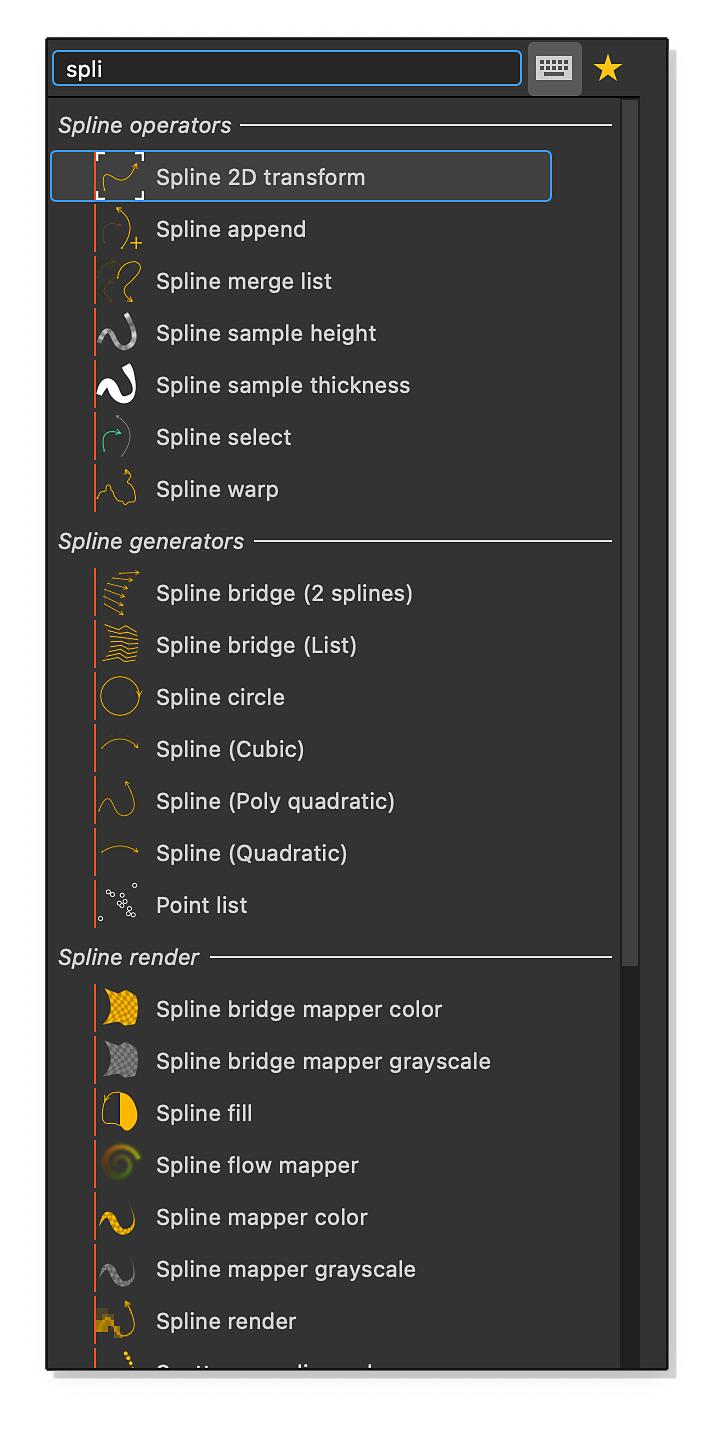722x1432 pixels.
Task: Click the Spline flow mapper swirl icon
Action: coord(119,1164)
